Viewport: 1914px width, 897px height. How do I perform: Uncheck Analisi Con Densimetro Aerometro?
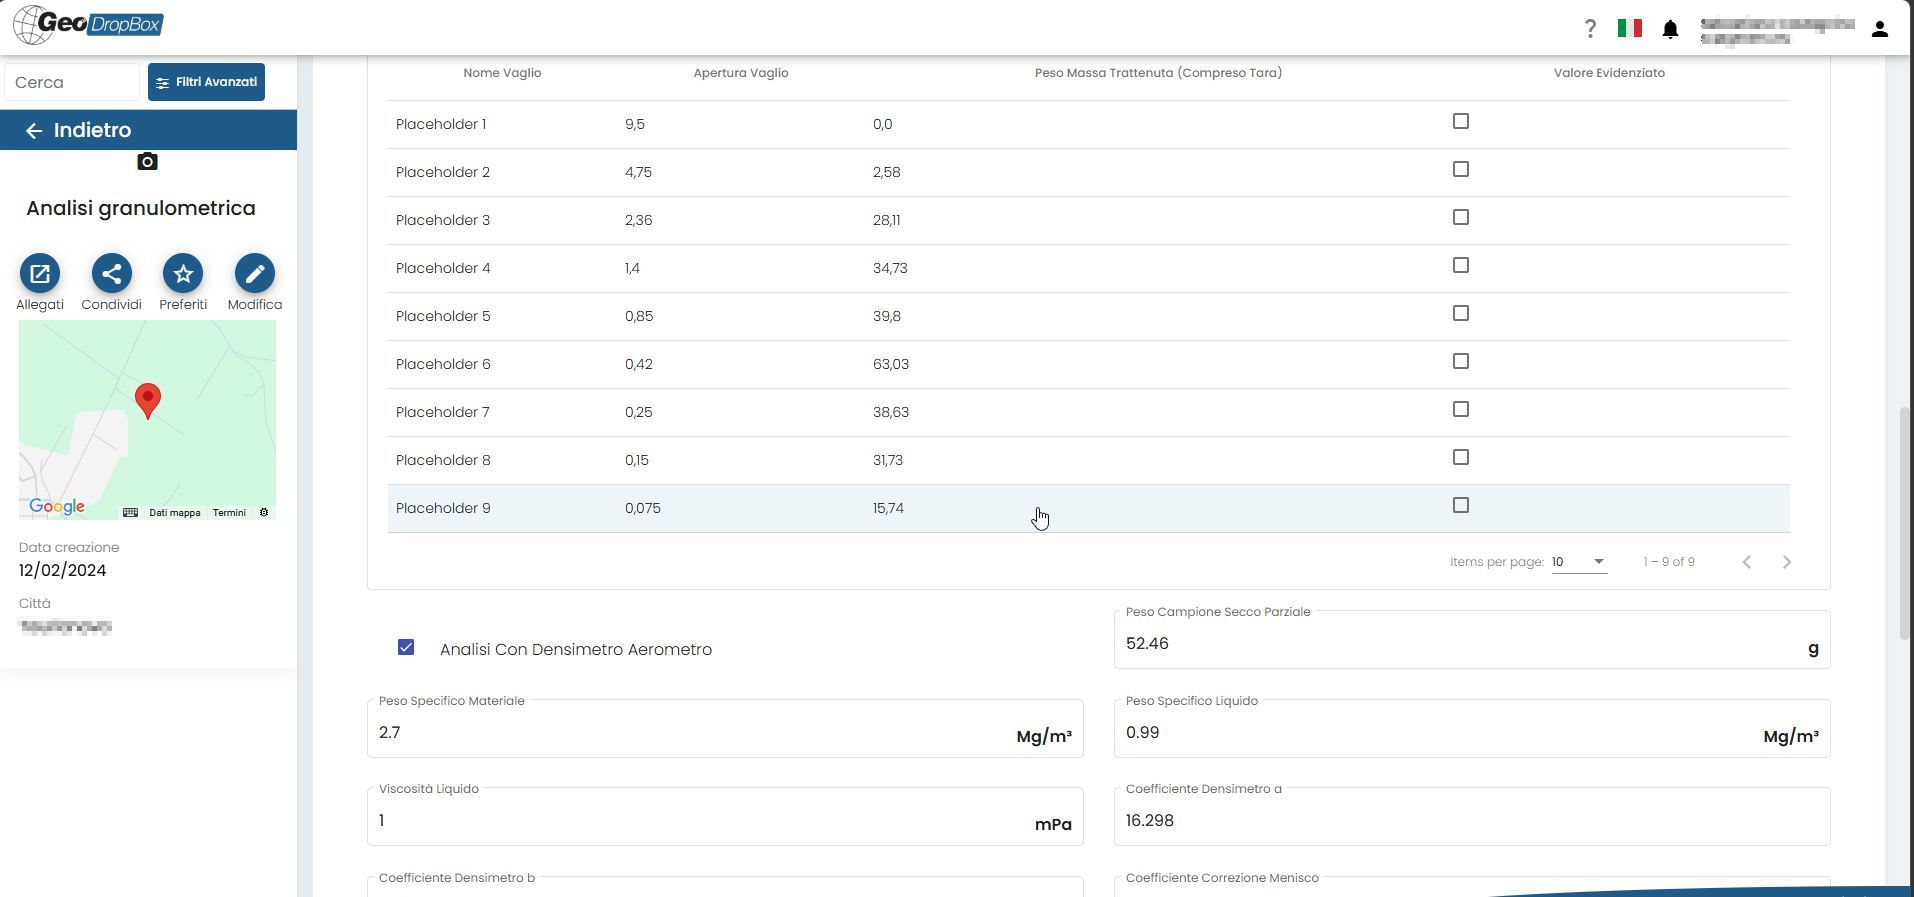tap(406, 647)
